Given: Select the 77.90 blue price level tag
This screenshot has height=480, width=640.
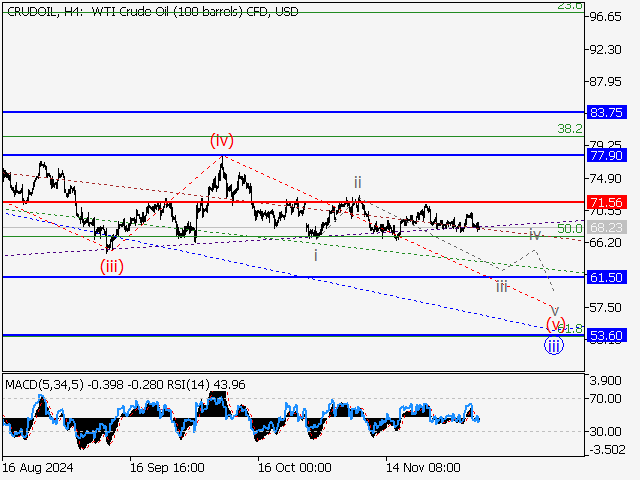Looking at the screenshot, I should pos(607,156).
